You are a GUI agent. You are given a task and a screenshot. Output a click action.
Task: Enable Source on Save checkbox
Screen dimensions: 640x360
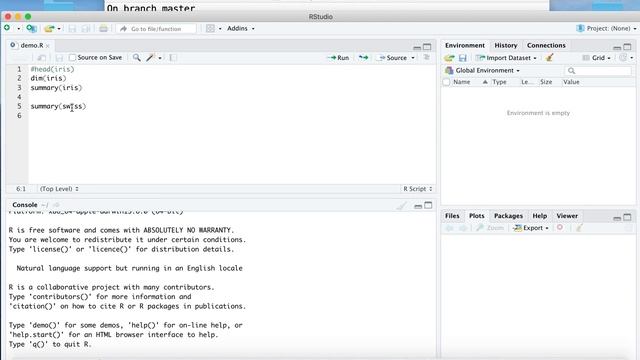(x=73, y=58)
